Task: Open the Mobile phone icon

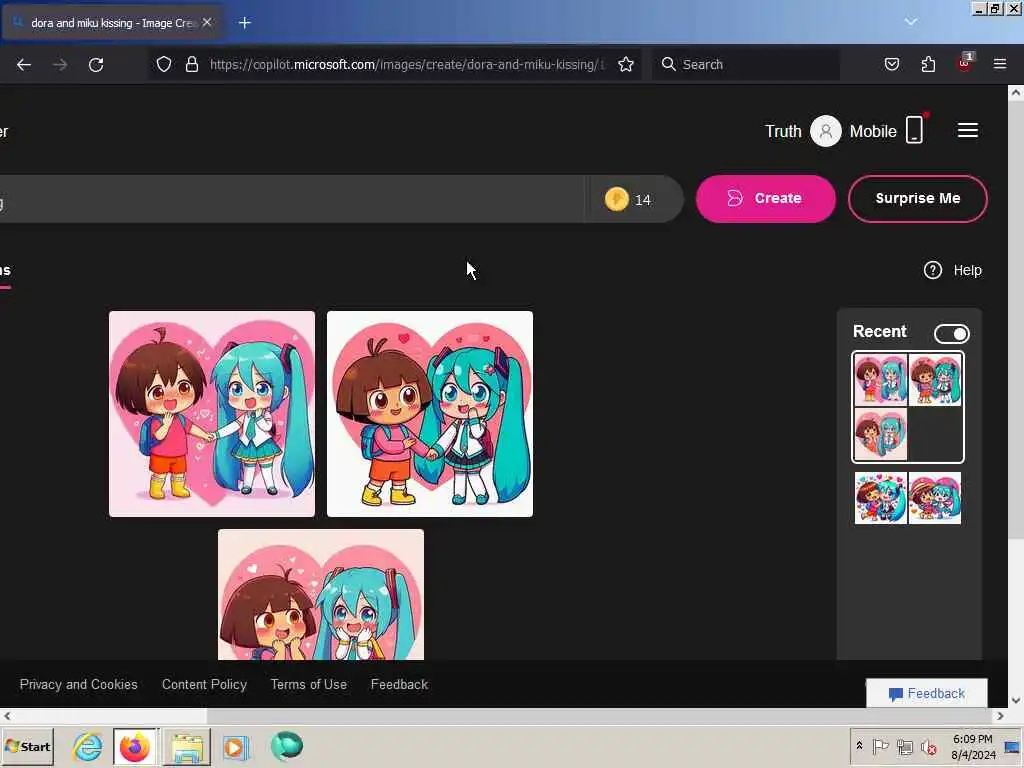Action: (915, 129)
